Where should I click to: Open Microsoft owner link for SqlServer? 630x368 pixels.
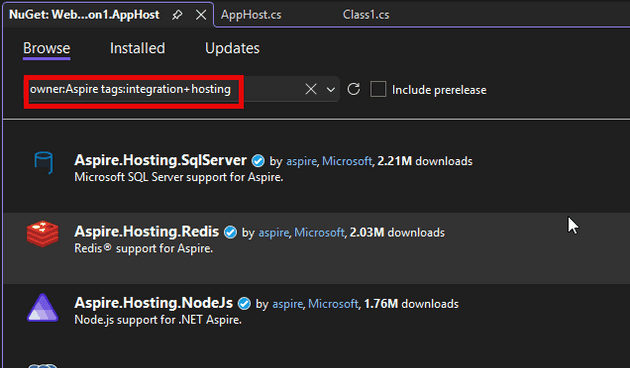(x=347, y=161)
